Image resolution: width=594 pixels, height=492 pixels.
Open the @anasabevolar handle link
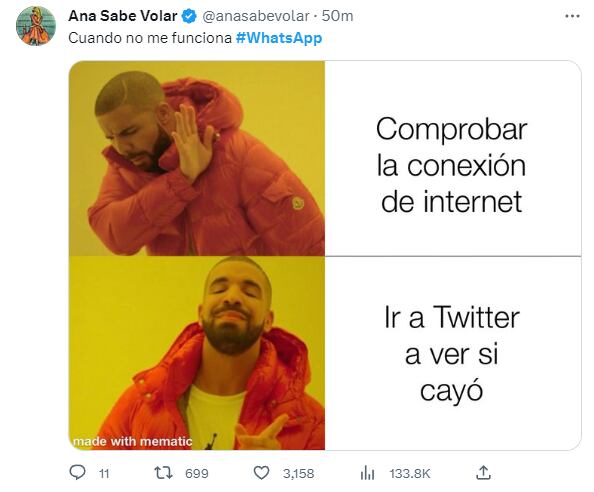point(256,16)
